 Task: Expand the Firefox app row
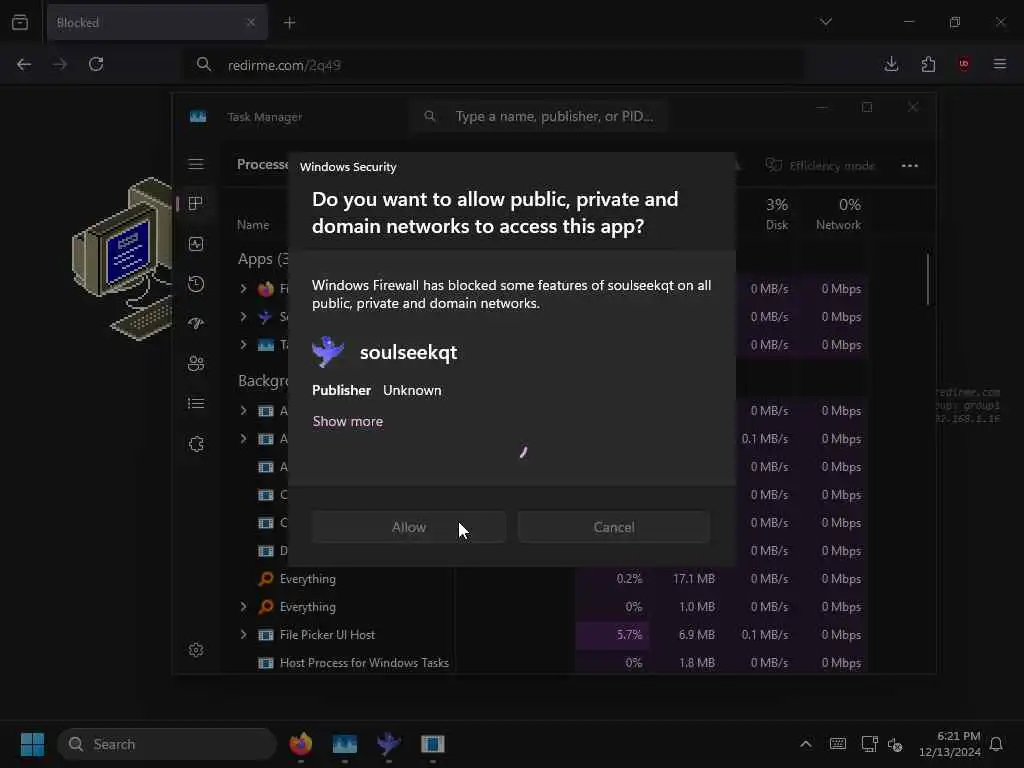click(x=244, y=288)
